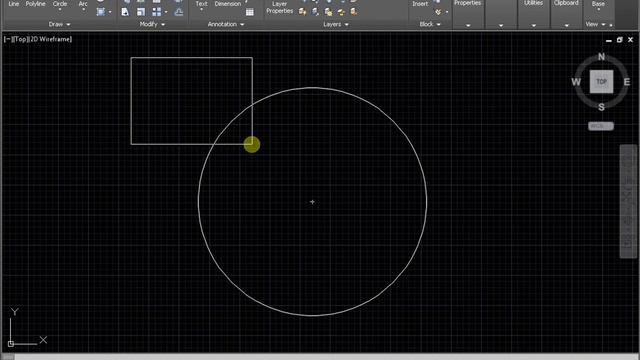
Task: Expand the Modify panel
Action: [152, 24]
